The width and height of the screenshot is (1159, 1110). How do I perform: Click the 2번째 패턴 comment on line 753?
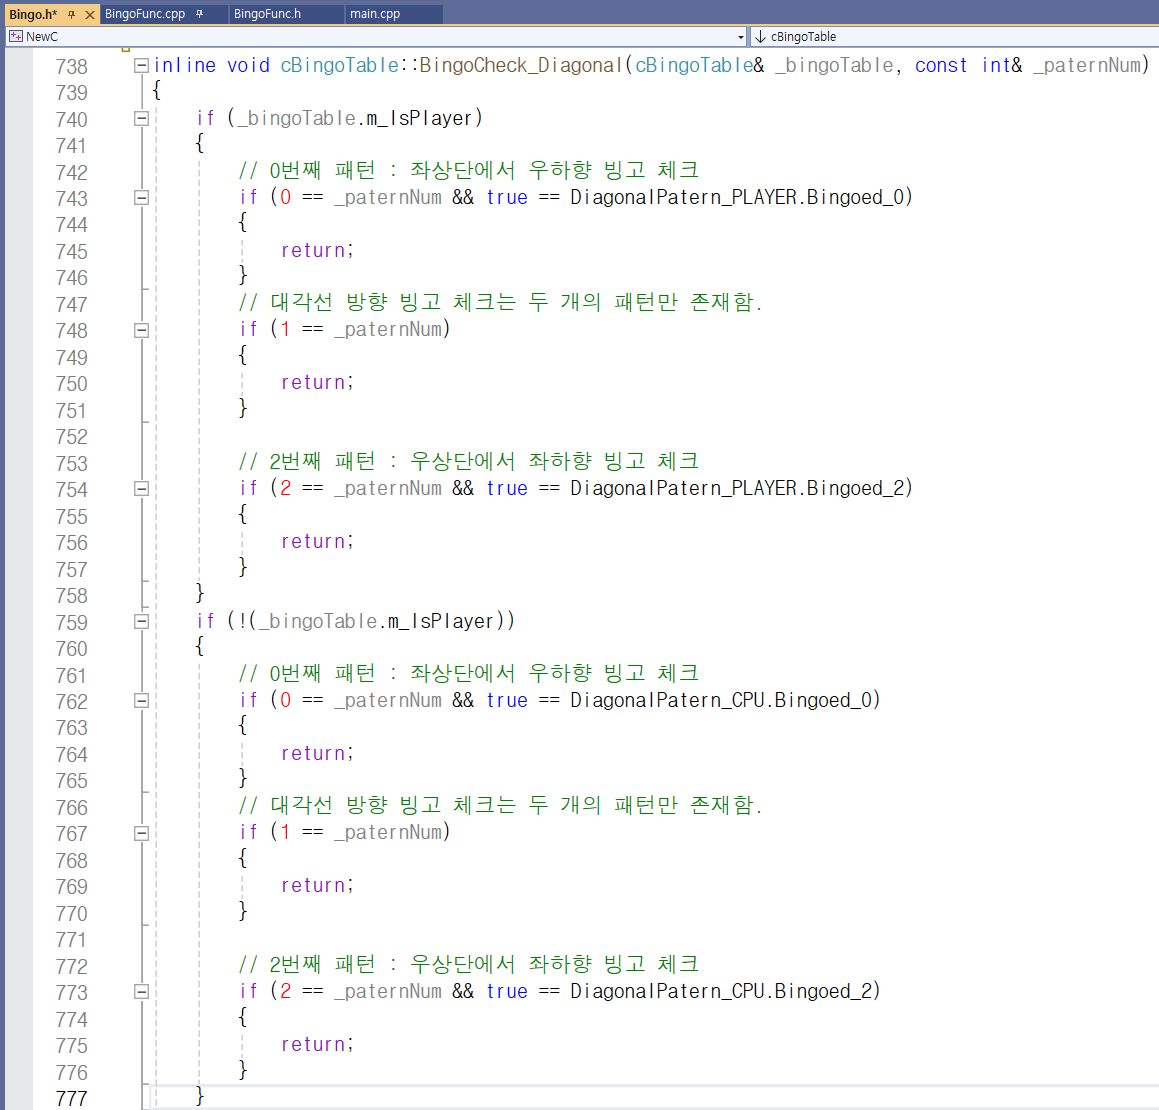469,462
